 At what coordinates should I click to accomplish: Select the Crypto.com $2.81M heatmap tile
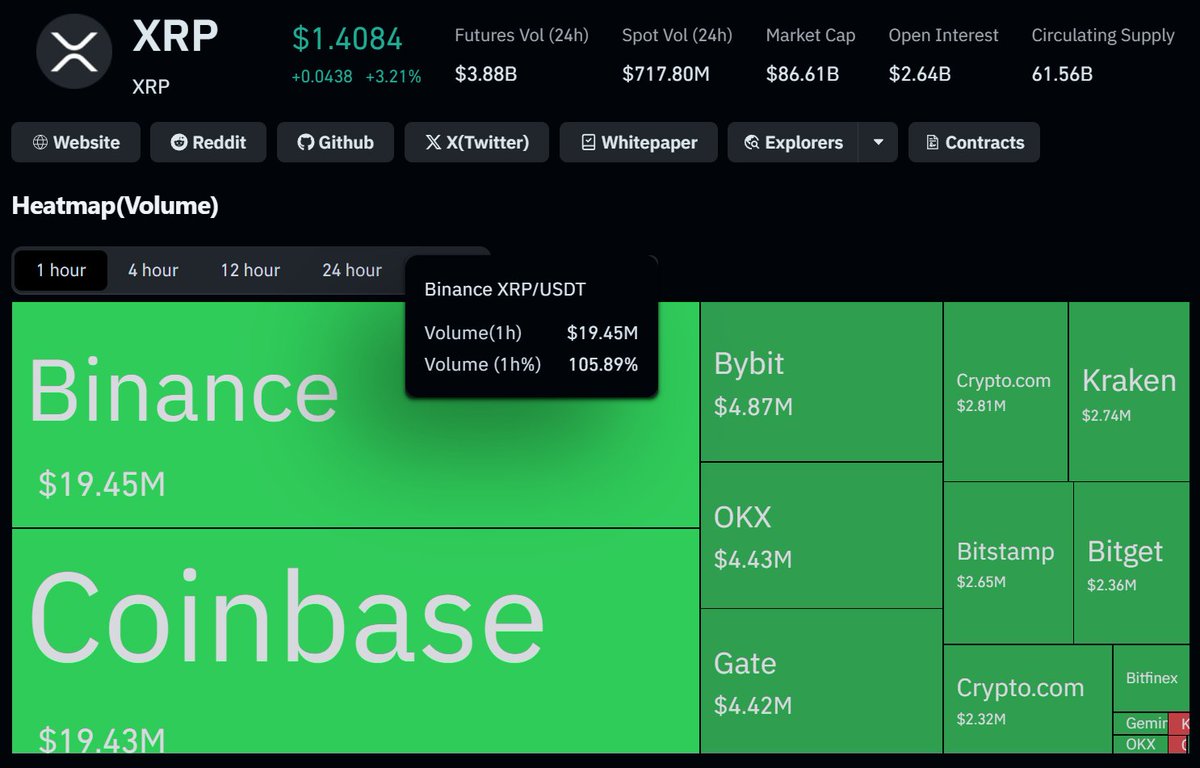1005,391
